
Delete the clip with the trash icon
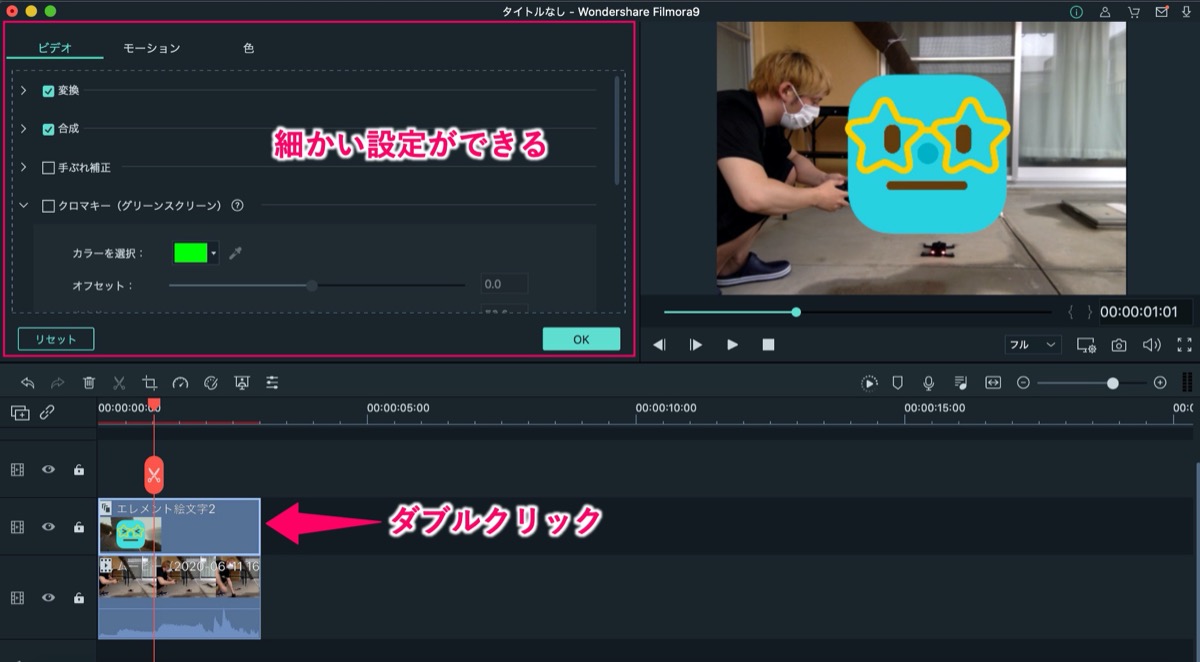click(x=89, y=383)
